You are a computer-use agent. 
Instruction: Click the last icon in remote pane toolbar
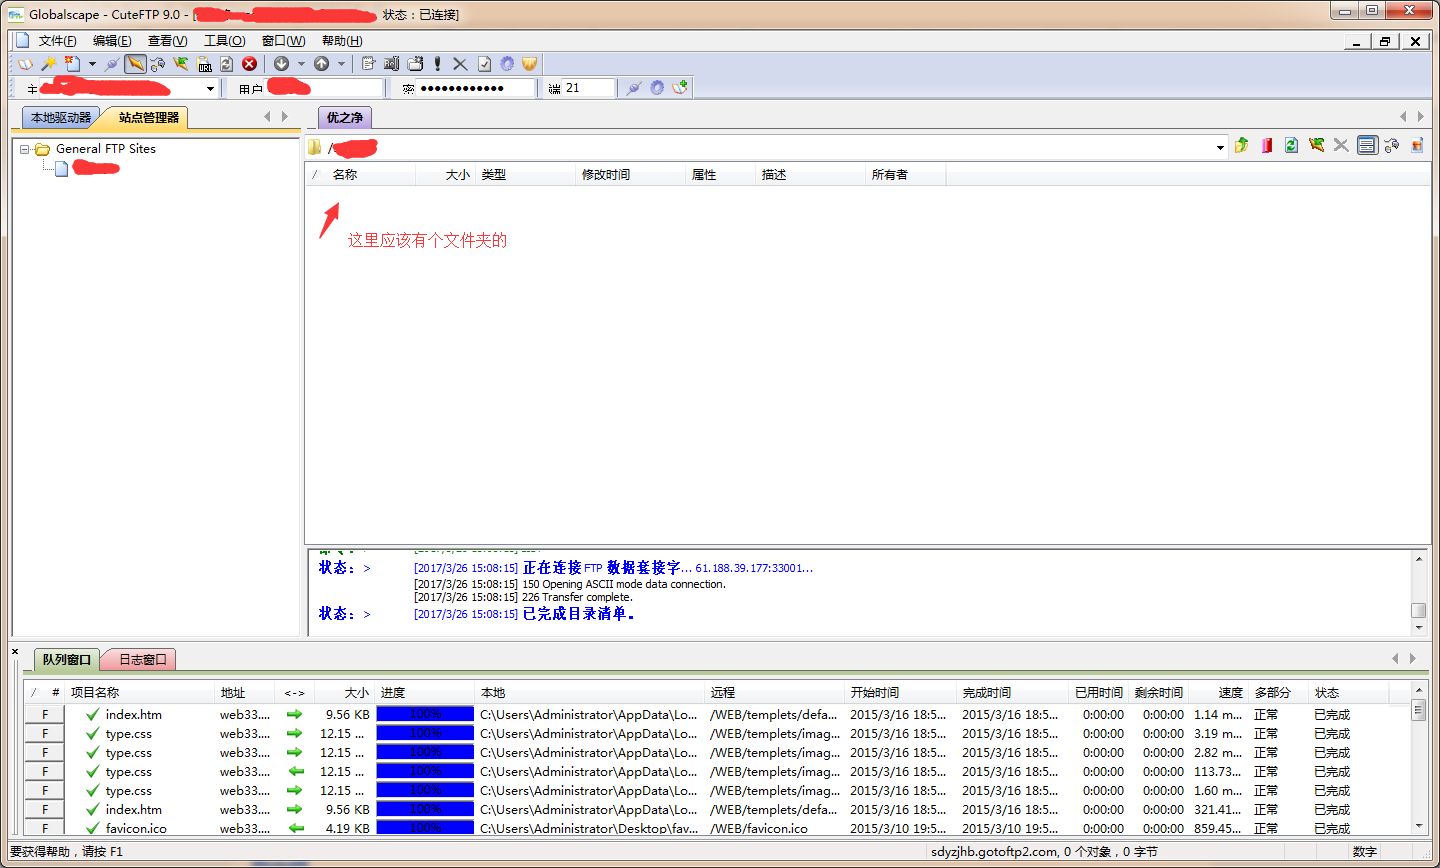(x=1416, y=146)
